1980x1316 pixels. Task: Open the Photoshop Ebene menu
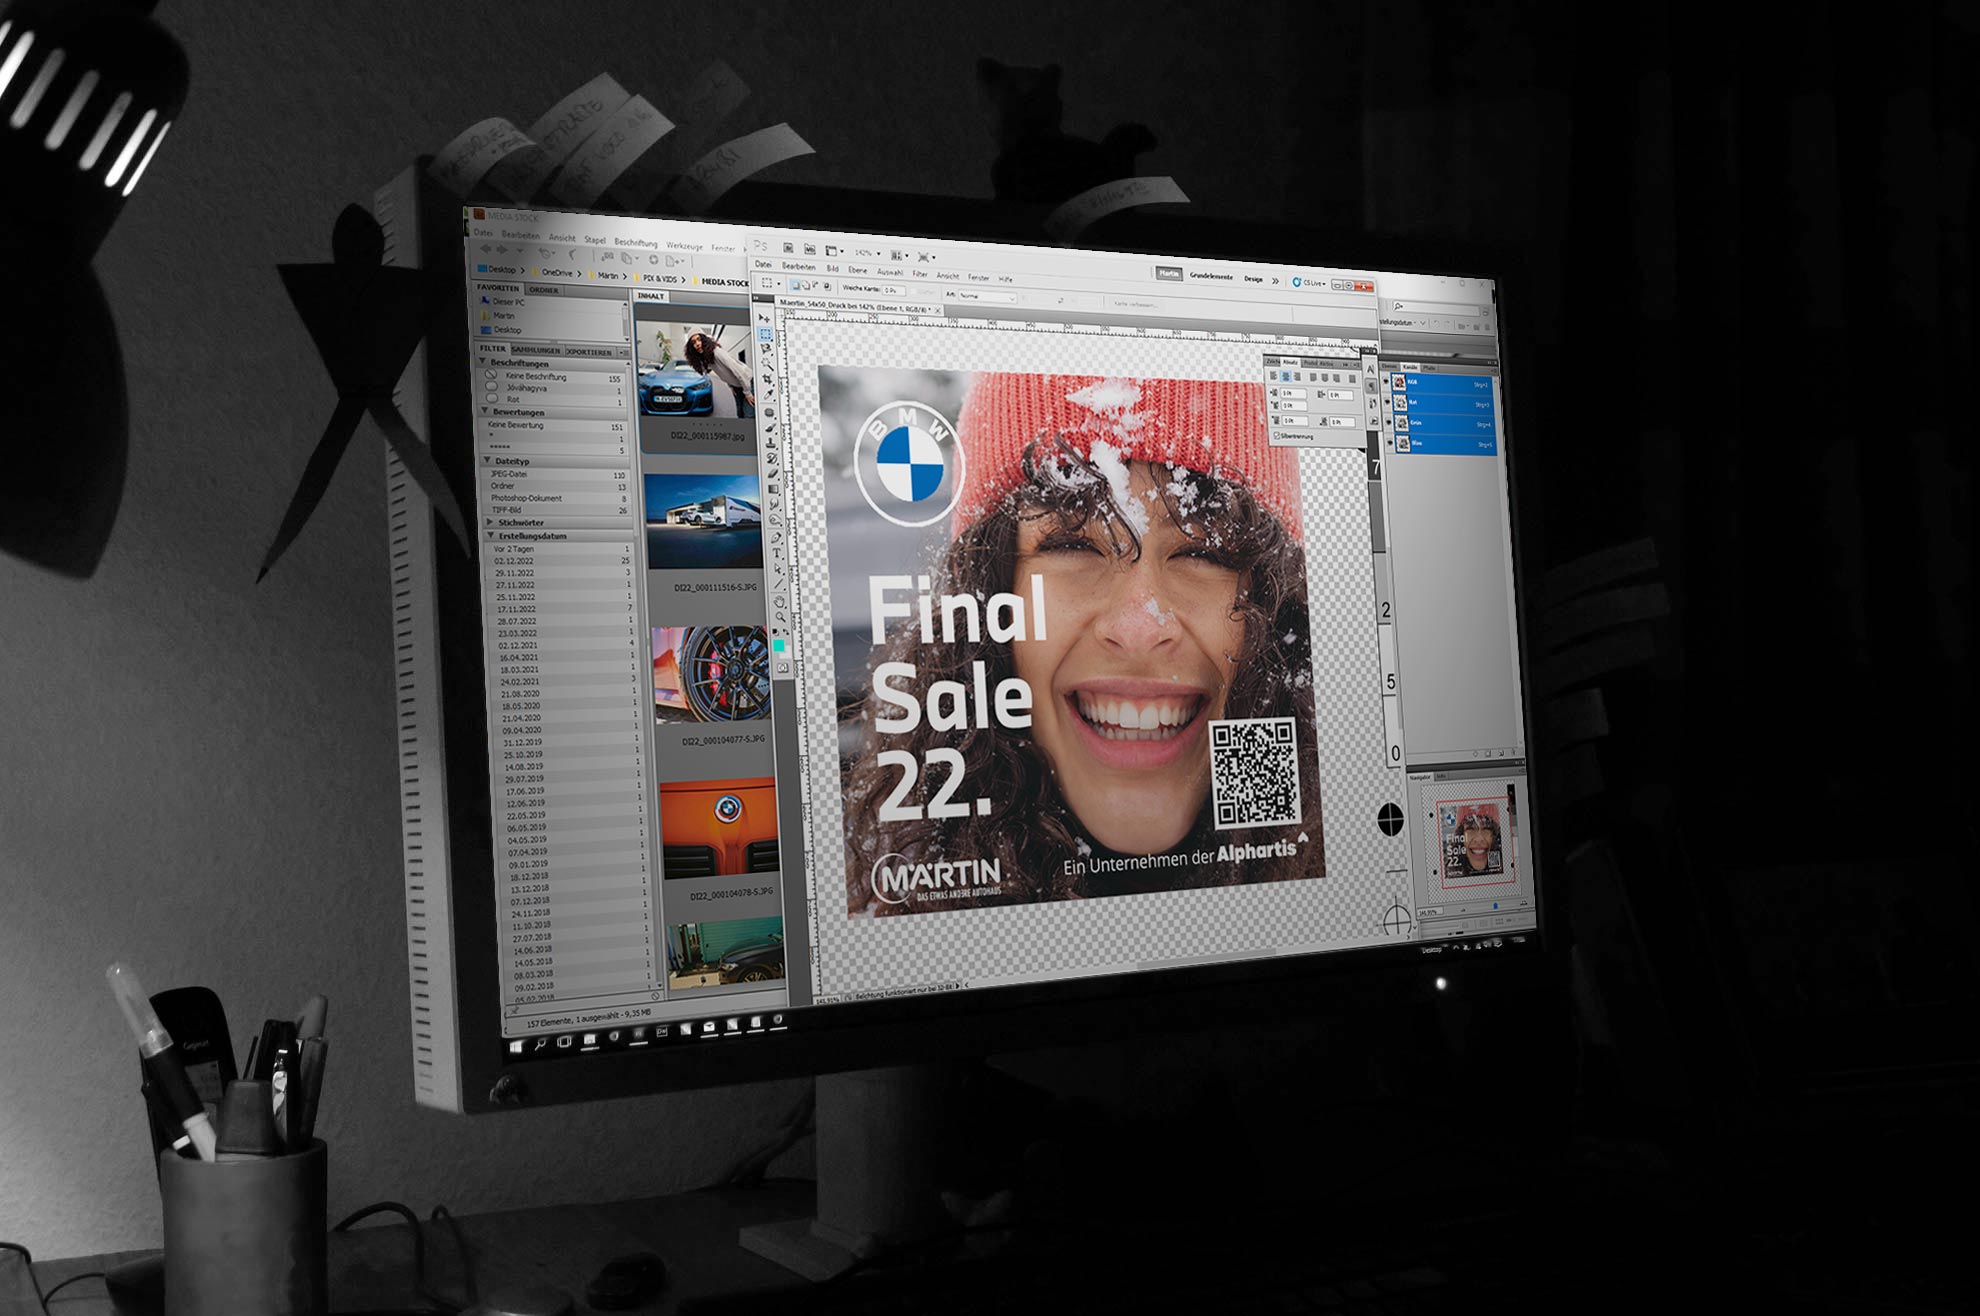coord(857,270)
